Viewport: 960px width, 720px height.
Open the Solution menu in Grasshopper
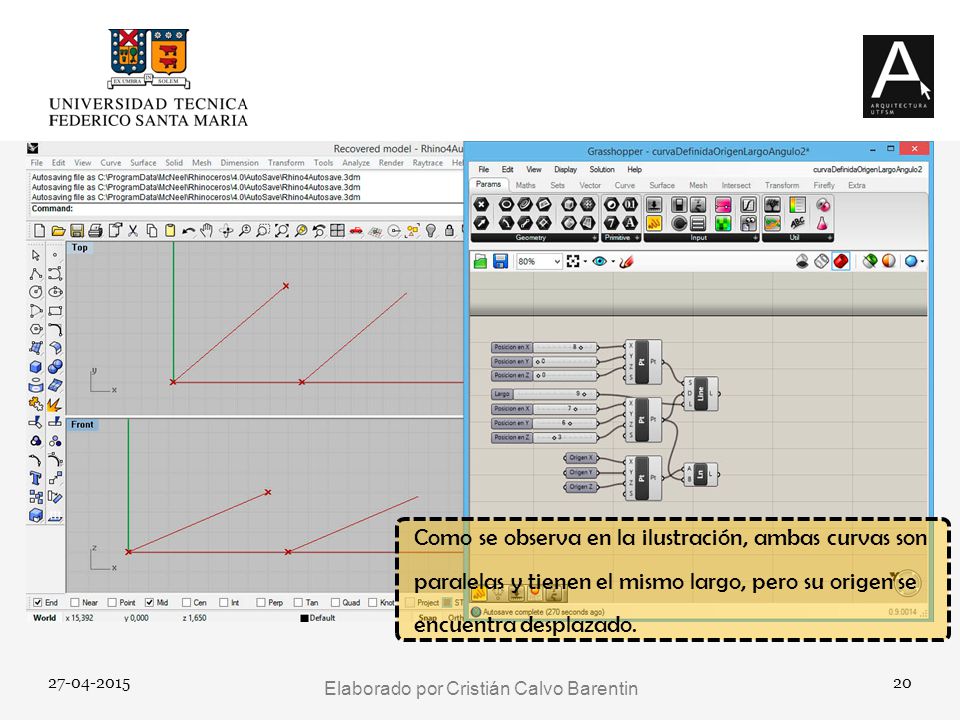(602, 170)
